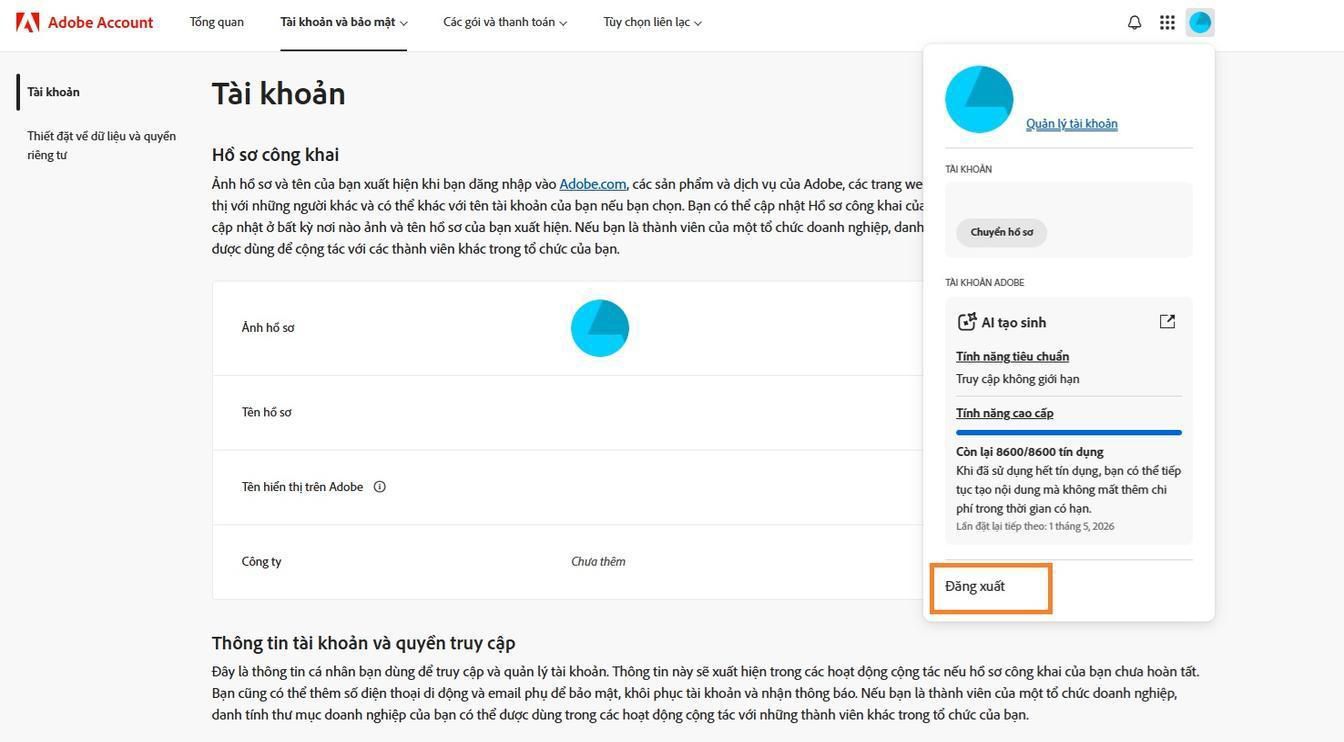1344x742 pixels.
Task: Click Còn lại 8600/8600 tín dụng text
Action: 1030,452
